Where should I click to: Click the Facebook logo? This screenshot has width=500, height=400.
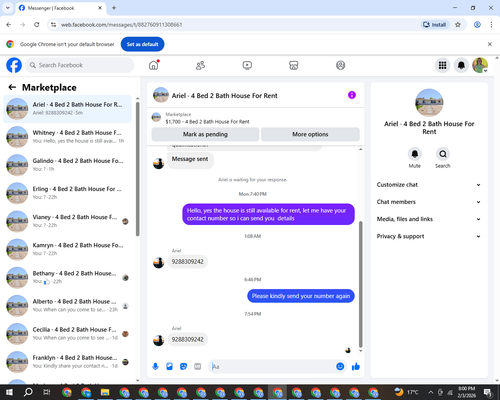pyautogui.click(x=14, y=65)
